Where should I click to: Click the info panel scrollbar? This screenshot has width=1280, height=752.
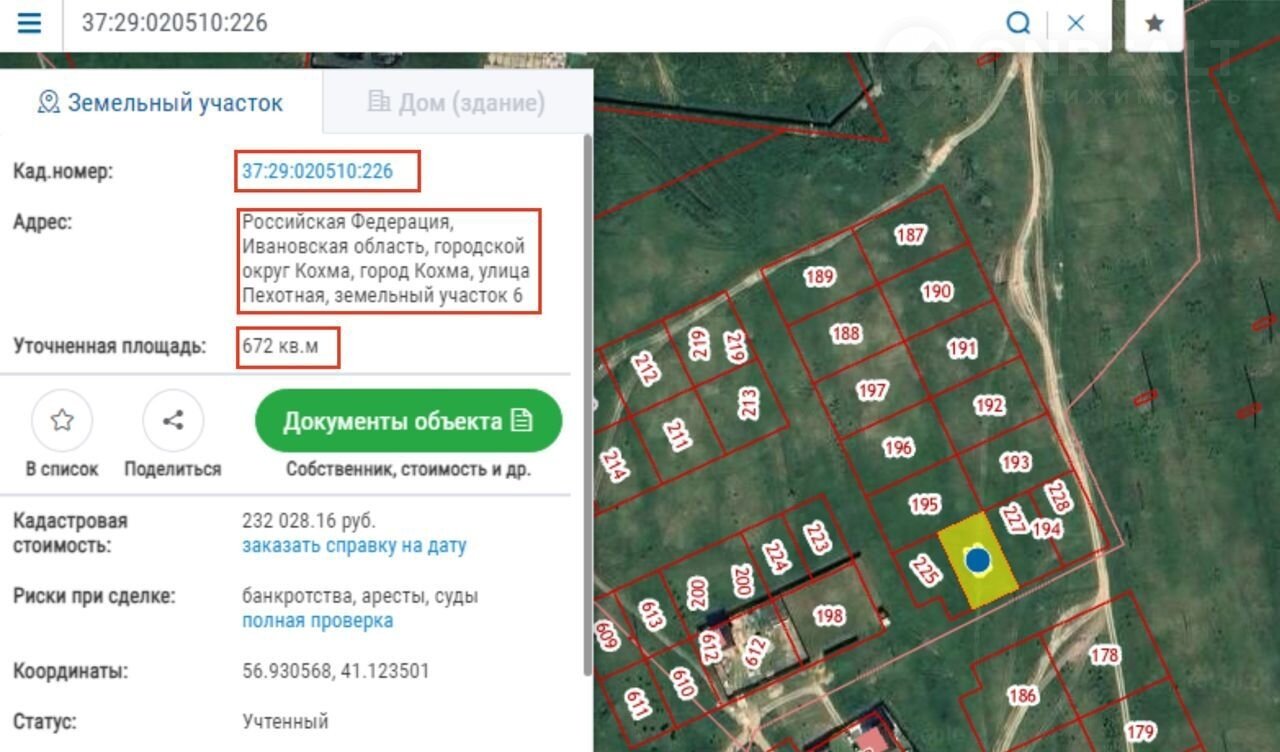point(587,400)
